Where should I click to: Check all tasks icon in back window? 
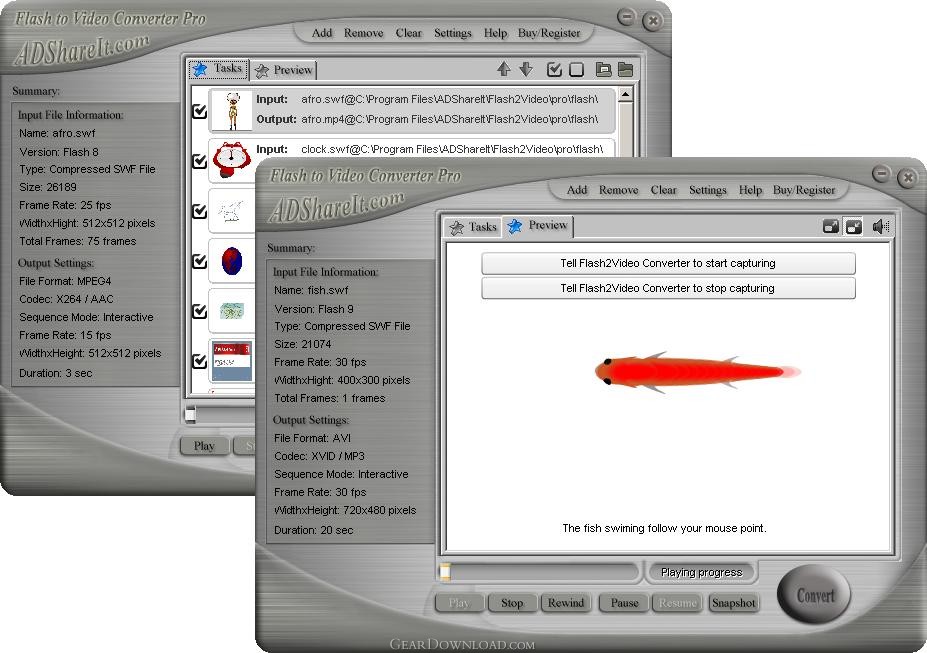click(x=554, y=69)
